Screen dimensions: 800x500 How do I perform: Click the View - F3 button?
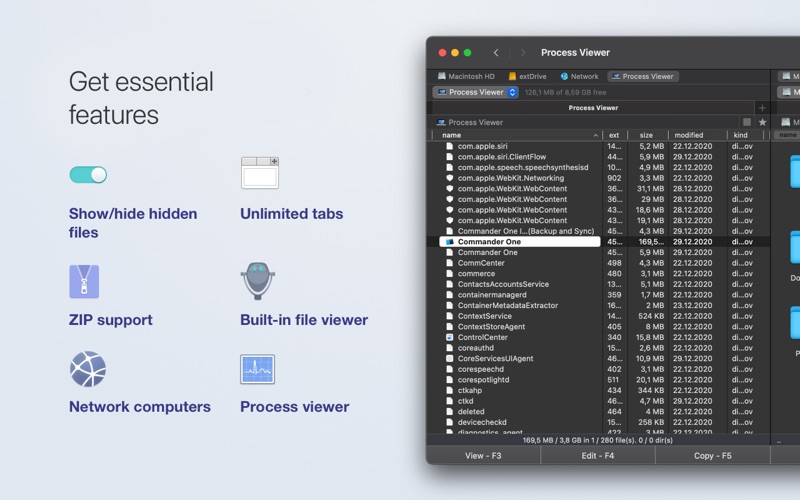coord(483,456)
